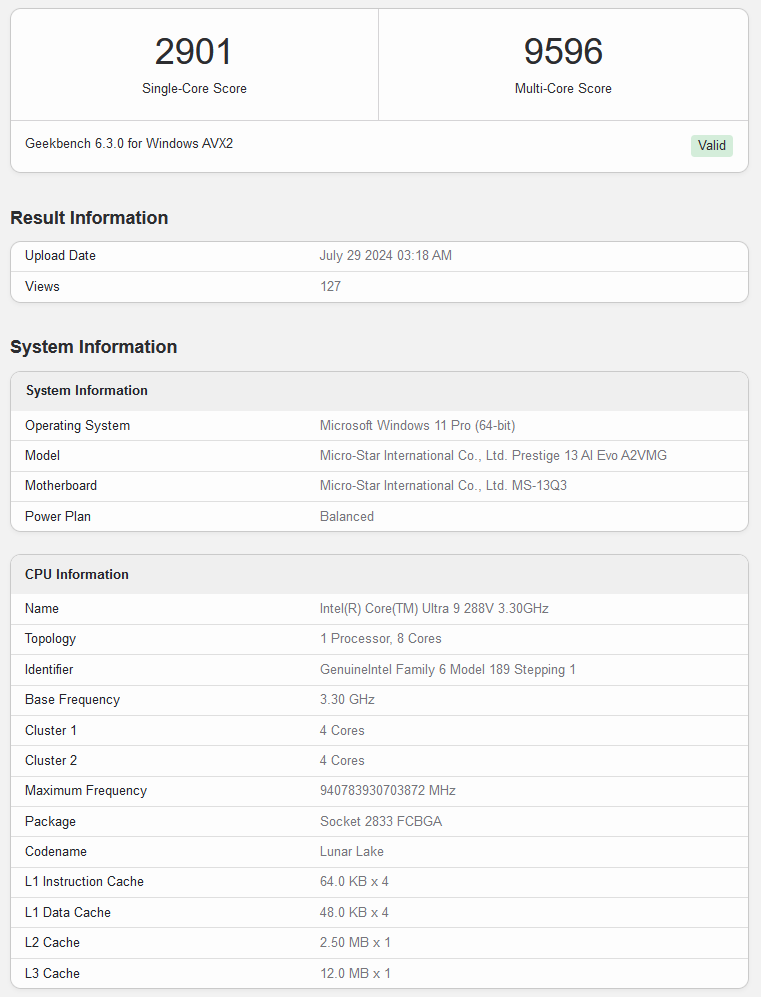Click the Intel Core Ultra 9 288V name value

coord(434,609)
